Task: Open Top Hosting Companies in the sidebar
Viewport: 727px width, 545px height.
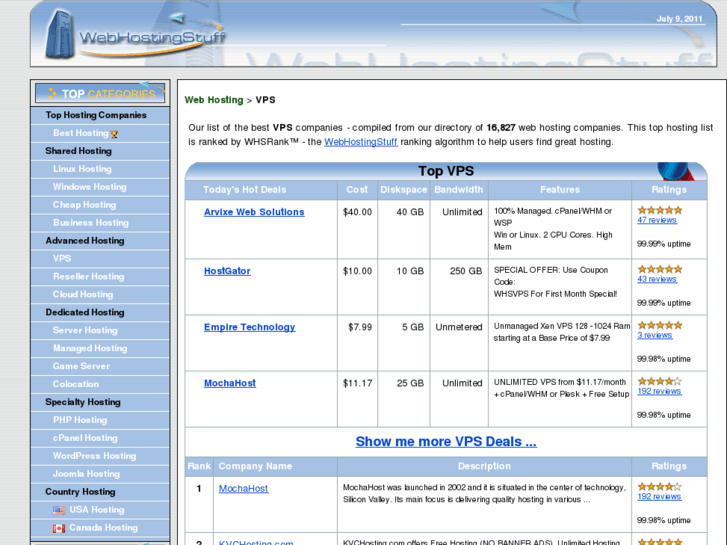Action: (96, 115)
